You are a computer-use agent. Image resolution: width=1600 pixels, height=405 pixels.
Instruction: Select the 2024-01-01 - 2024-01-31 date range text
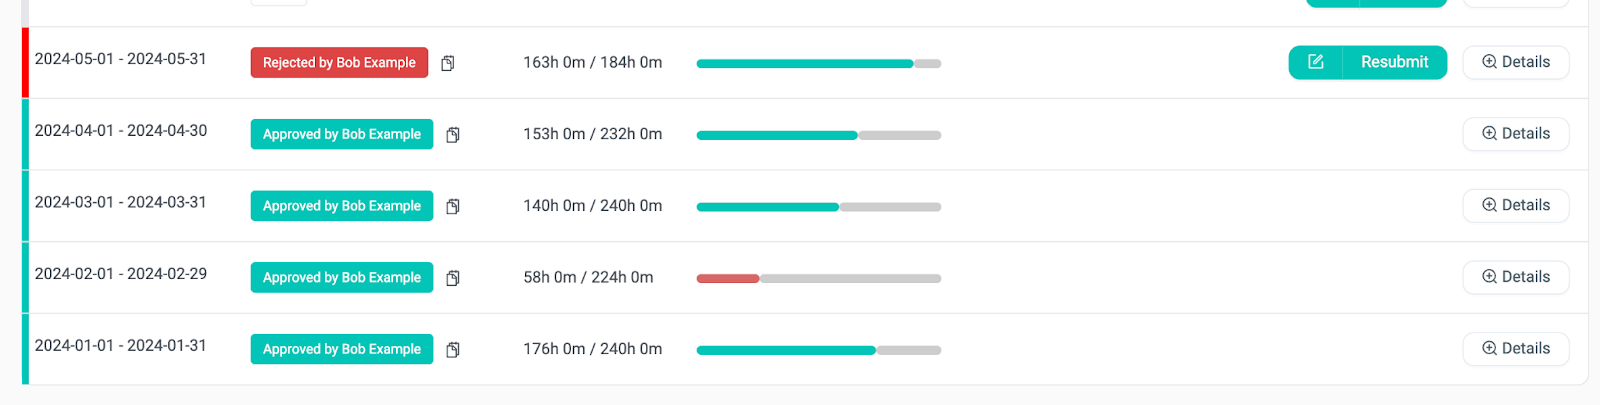click(120, 345)
